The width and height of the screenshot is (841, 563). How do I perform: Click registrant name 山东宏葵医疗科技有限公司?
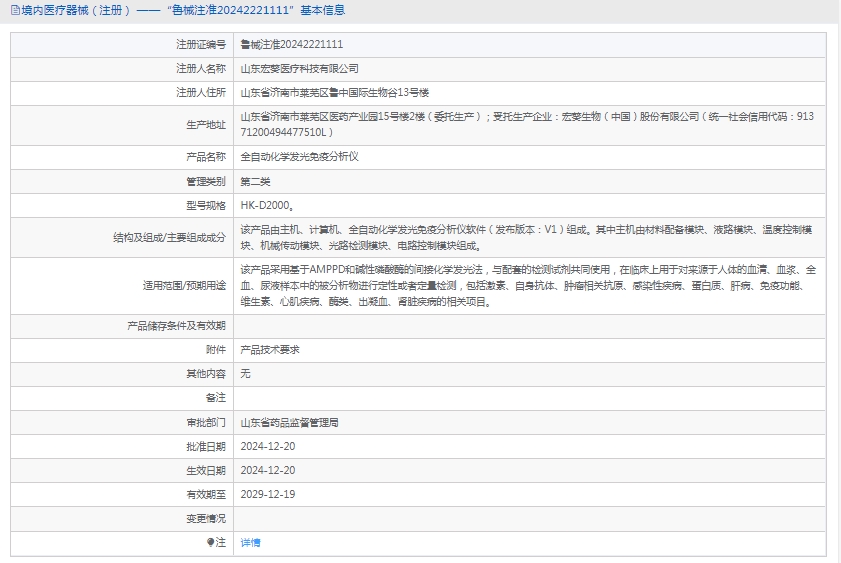point(299,69)
